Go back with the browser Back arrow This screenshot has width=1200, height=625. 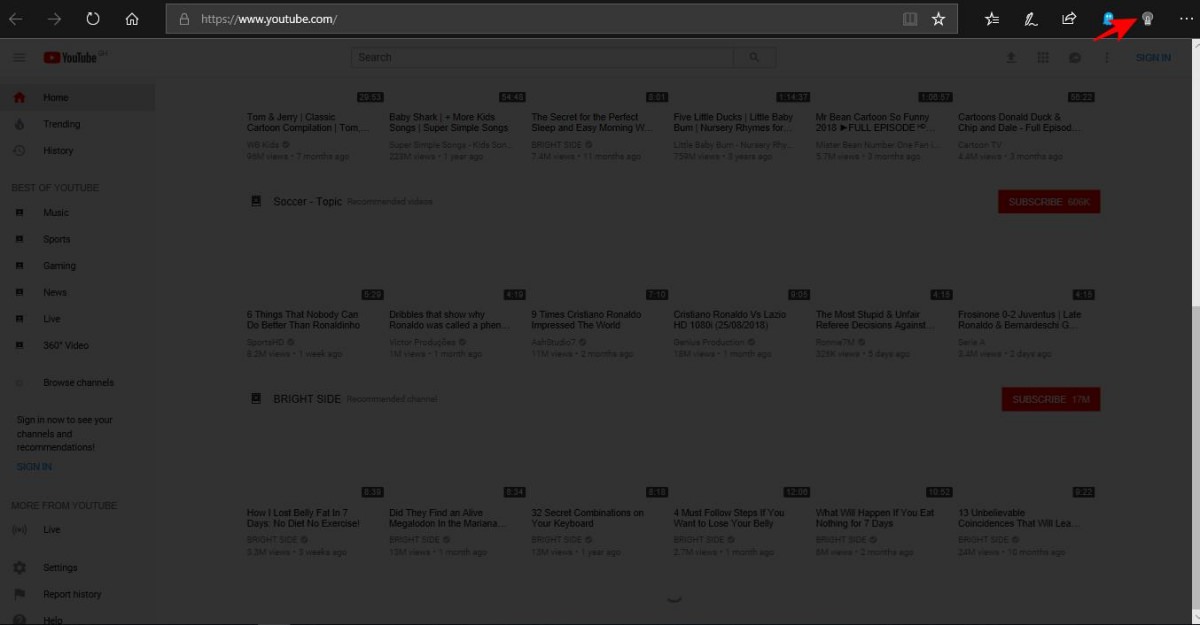click(16, 19)
